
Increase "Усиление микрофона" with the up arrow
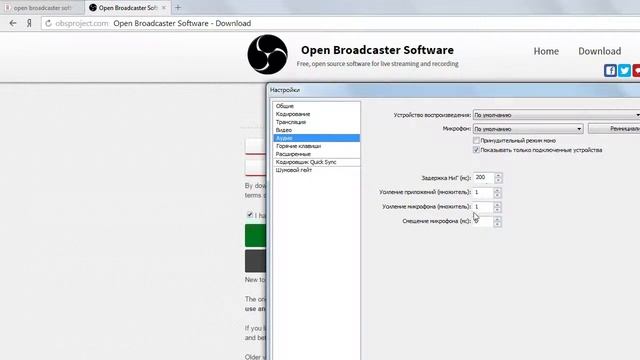click(x=497, y=204)
